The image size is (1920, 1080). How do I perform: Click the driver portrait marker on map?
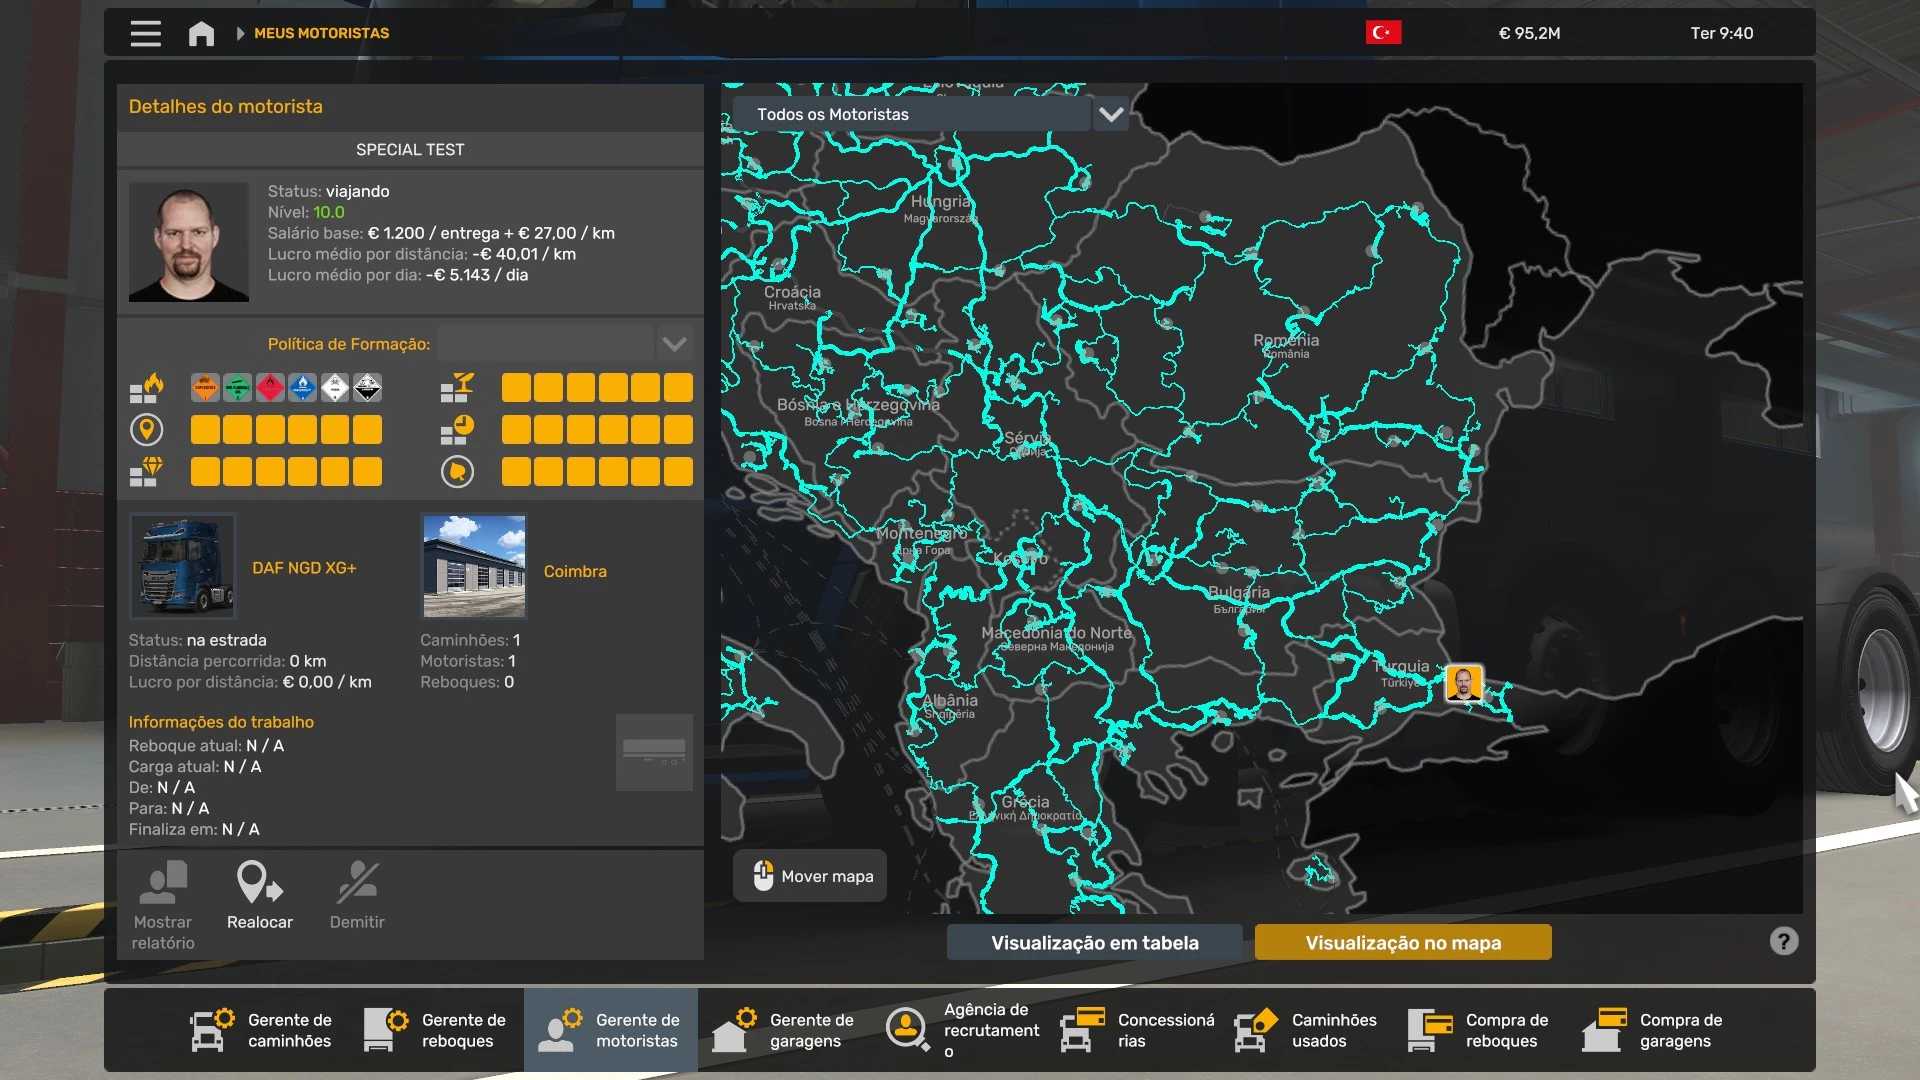click(x=1464, y=684)
